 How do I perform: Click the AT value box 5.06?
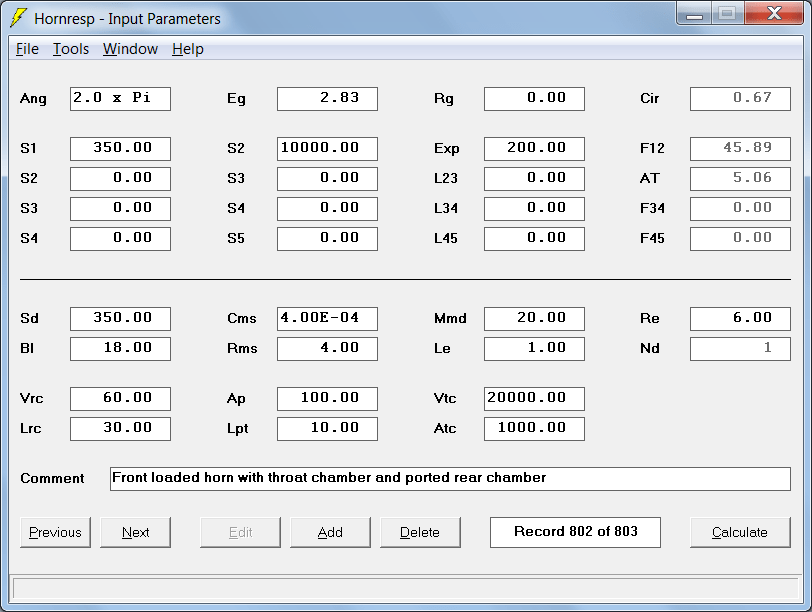(741, 179)
